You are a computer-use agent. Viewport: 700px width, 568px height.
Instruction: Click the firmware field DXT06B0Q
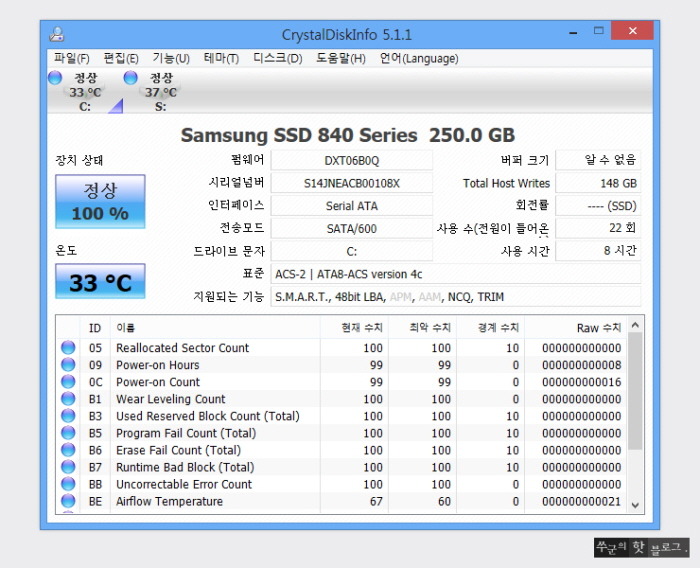352,160
